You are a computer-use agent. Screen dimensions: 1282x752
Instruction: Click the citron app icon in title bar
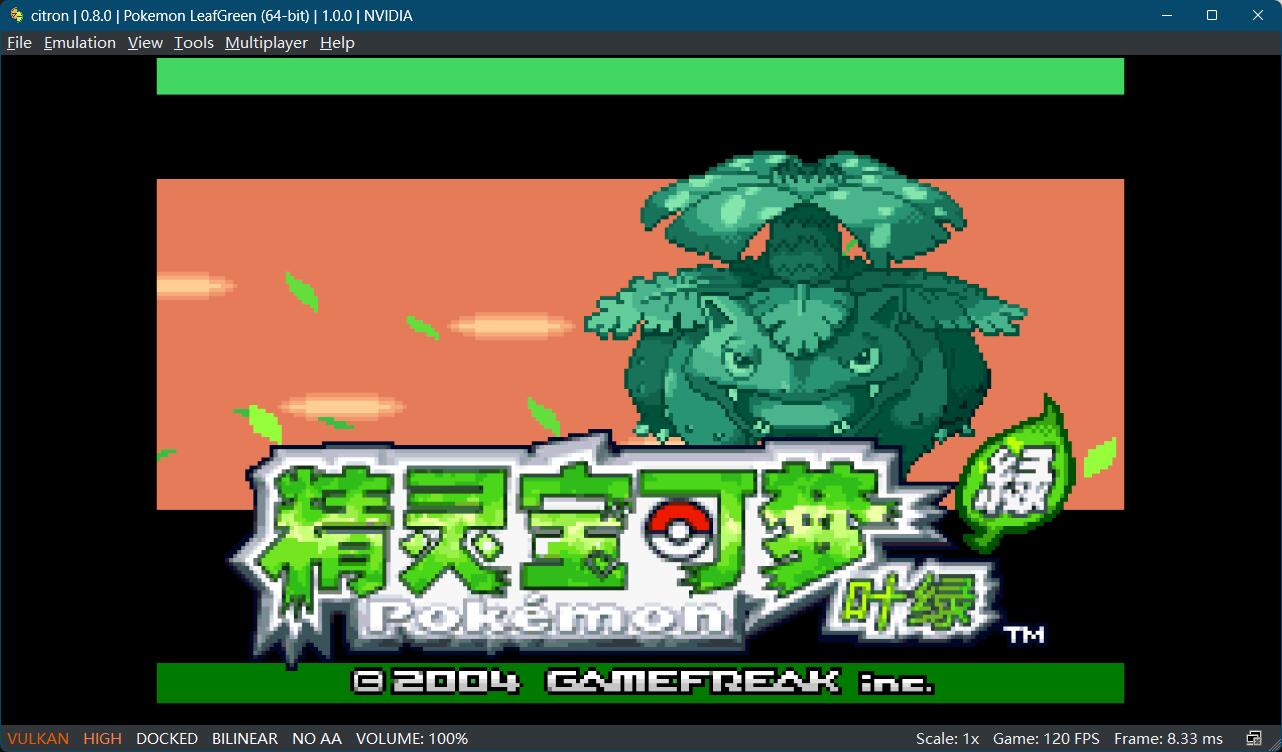[x=16, y=15]
